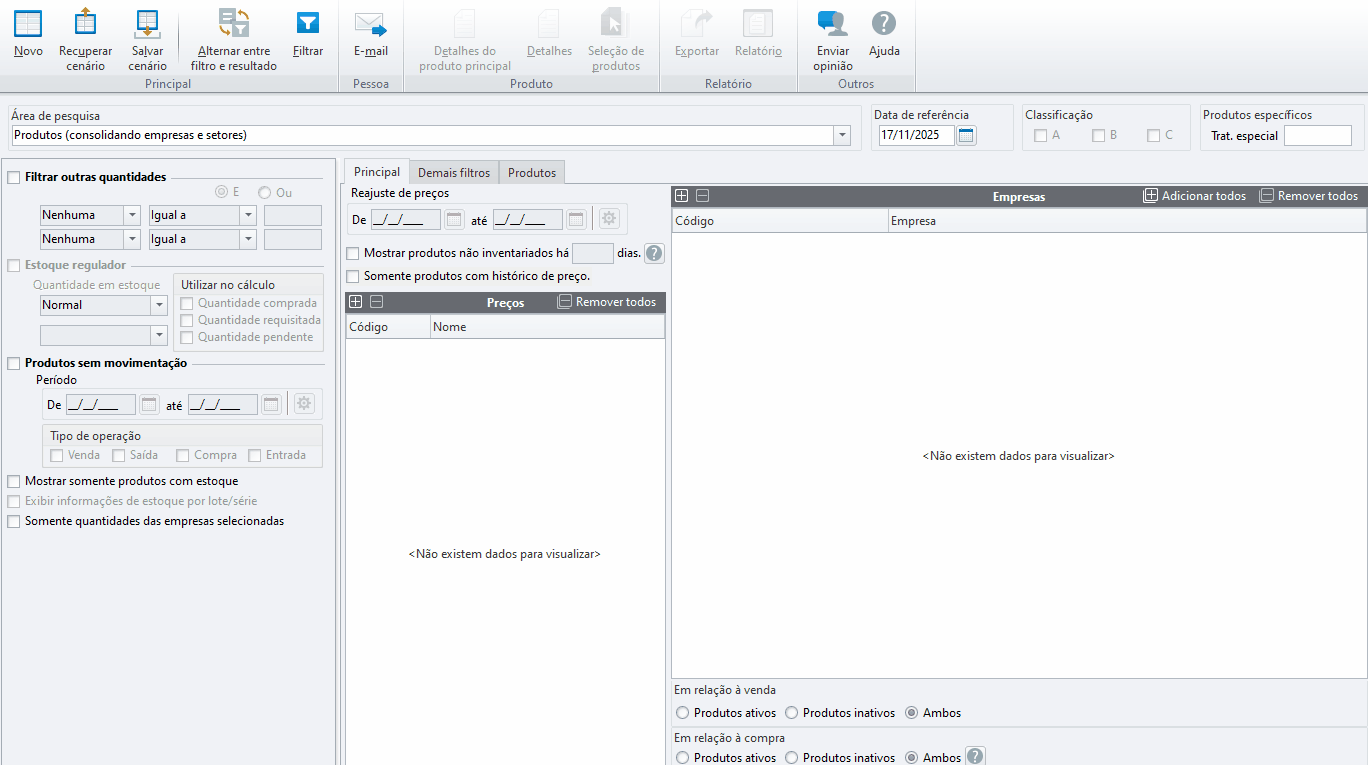The height and width of the screenshot is (765, 1368).
Task: Click the Trat. especial input field
Action: click(x=1317, y=136)
